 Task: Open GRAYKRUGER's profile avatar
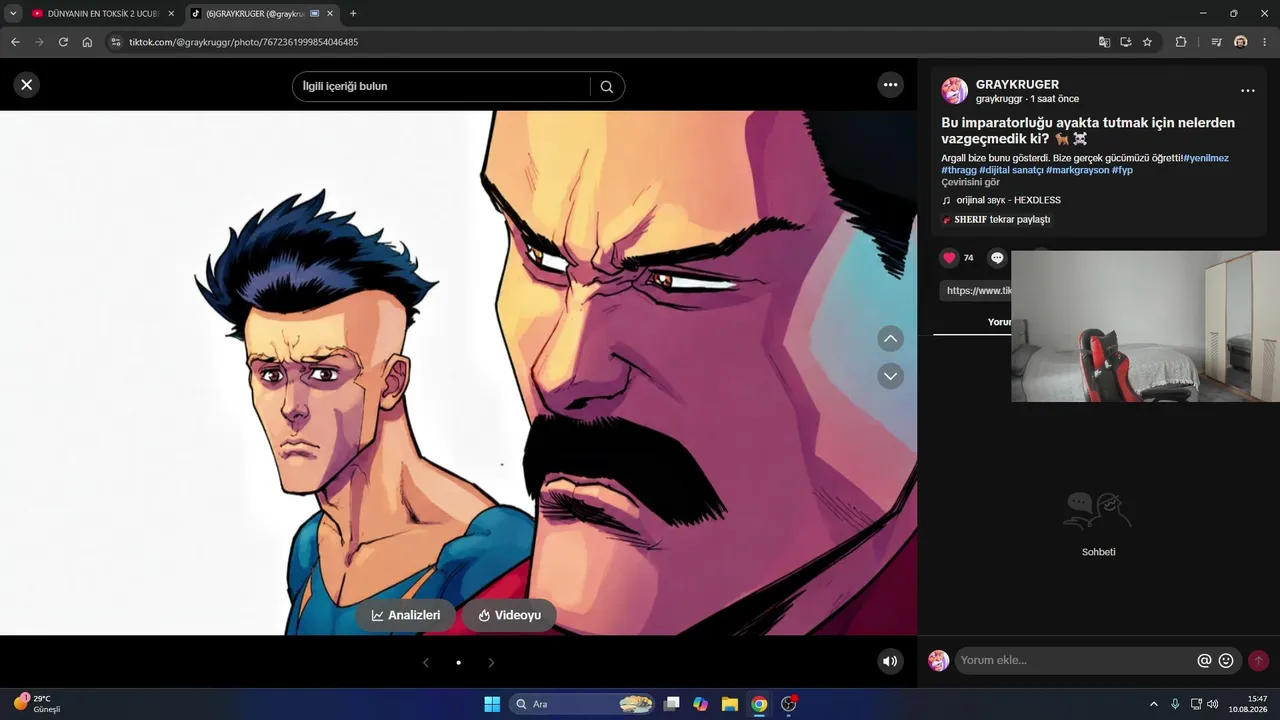pyautogui.click(x=954, y=91)
